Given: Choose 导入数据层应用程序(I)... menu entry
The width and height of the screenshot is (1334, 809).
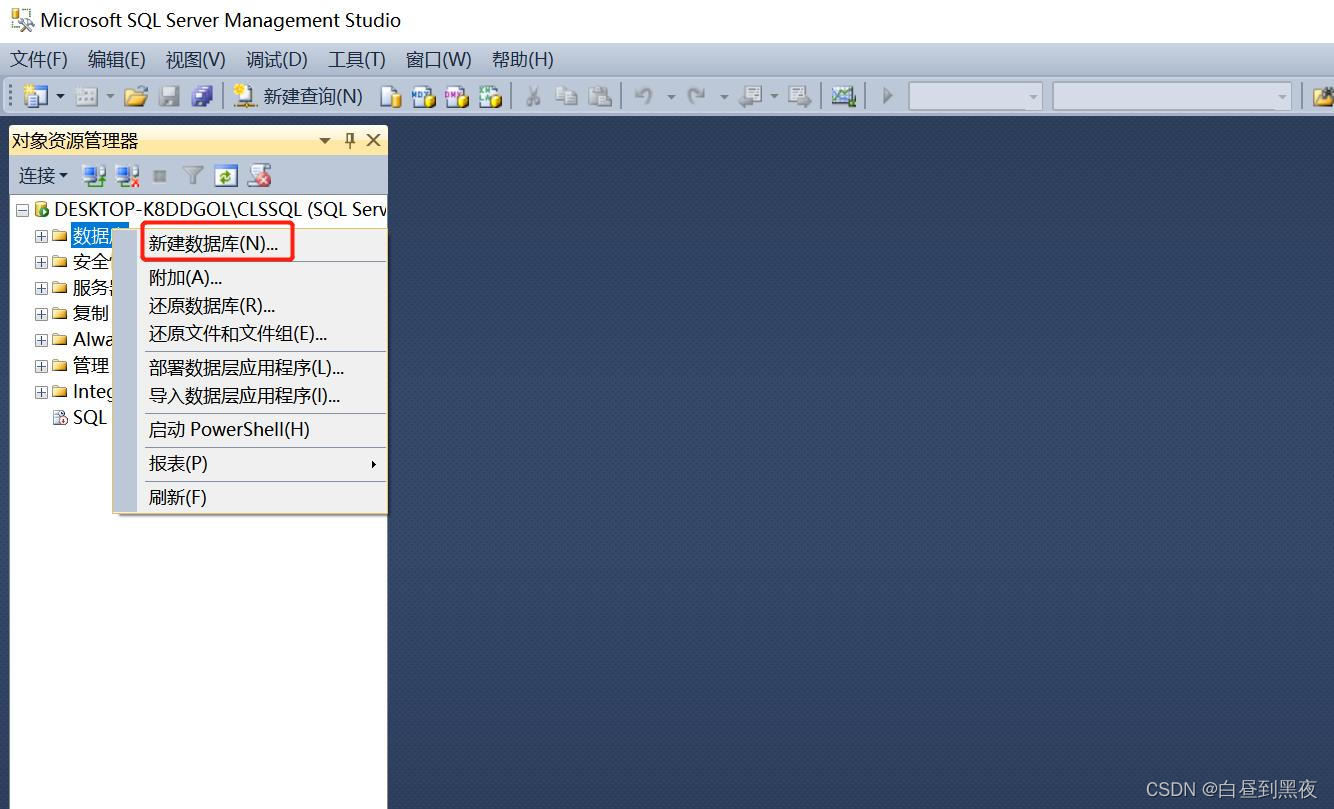Looking at the screenshot, I should (x=262, y=396).
